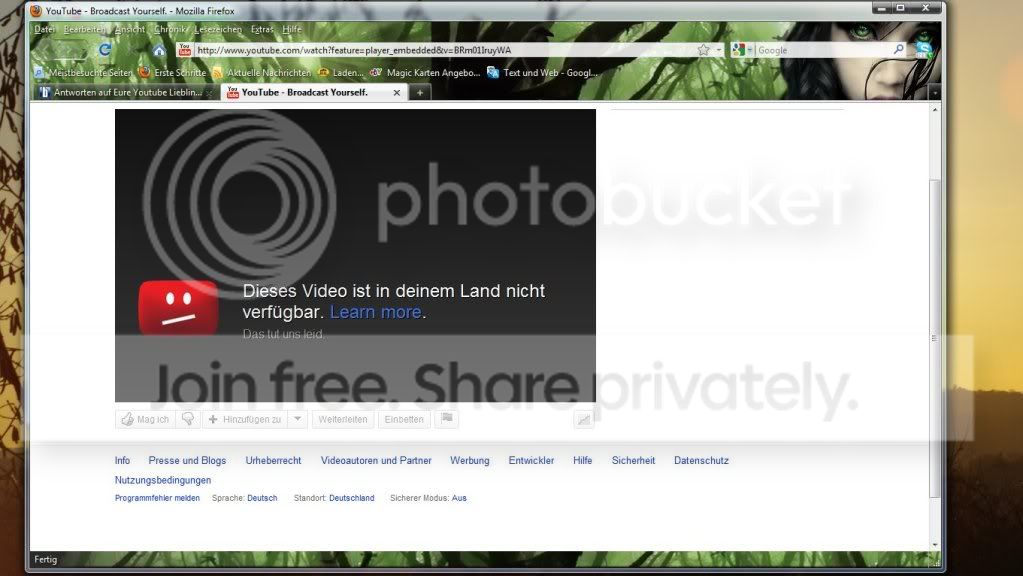This screenshot has height=576, width=1023.
Task: Flag the video with the flag icon
Action: click(447, 419)
